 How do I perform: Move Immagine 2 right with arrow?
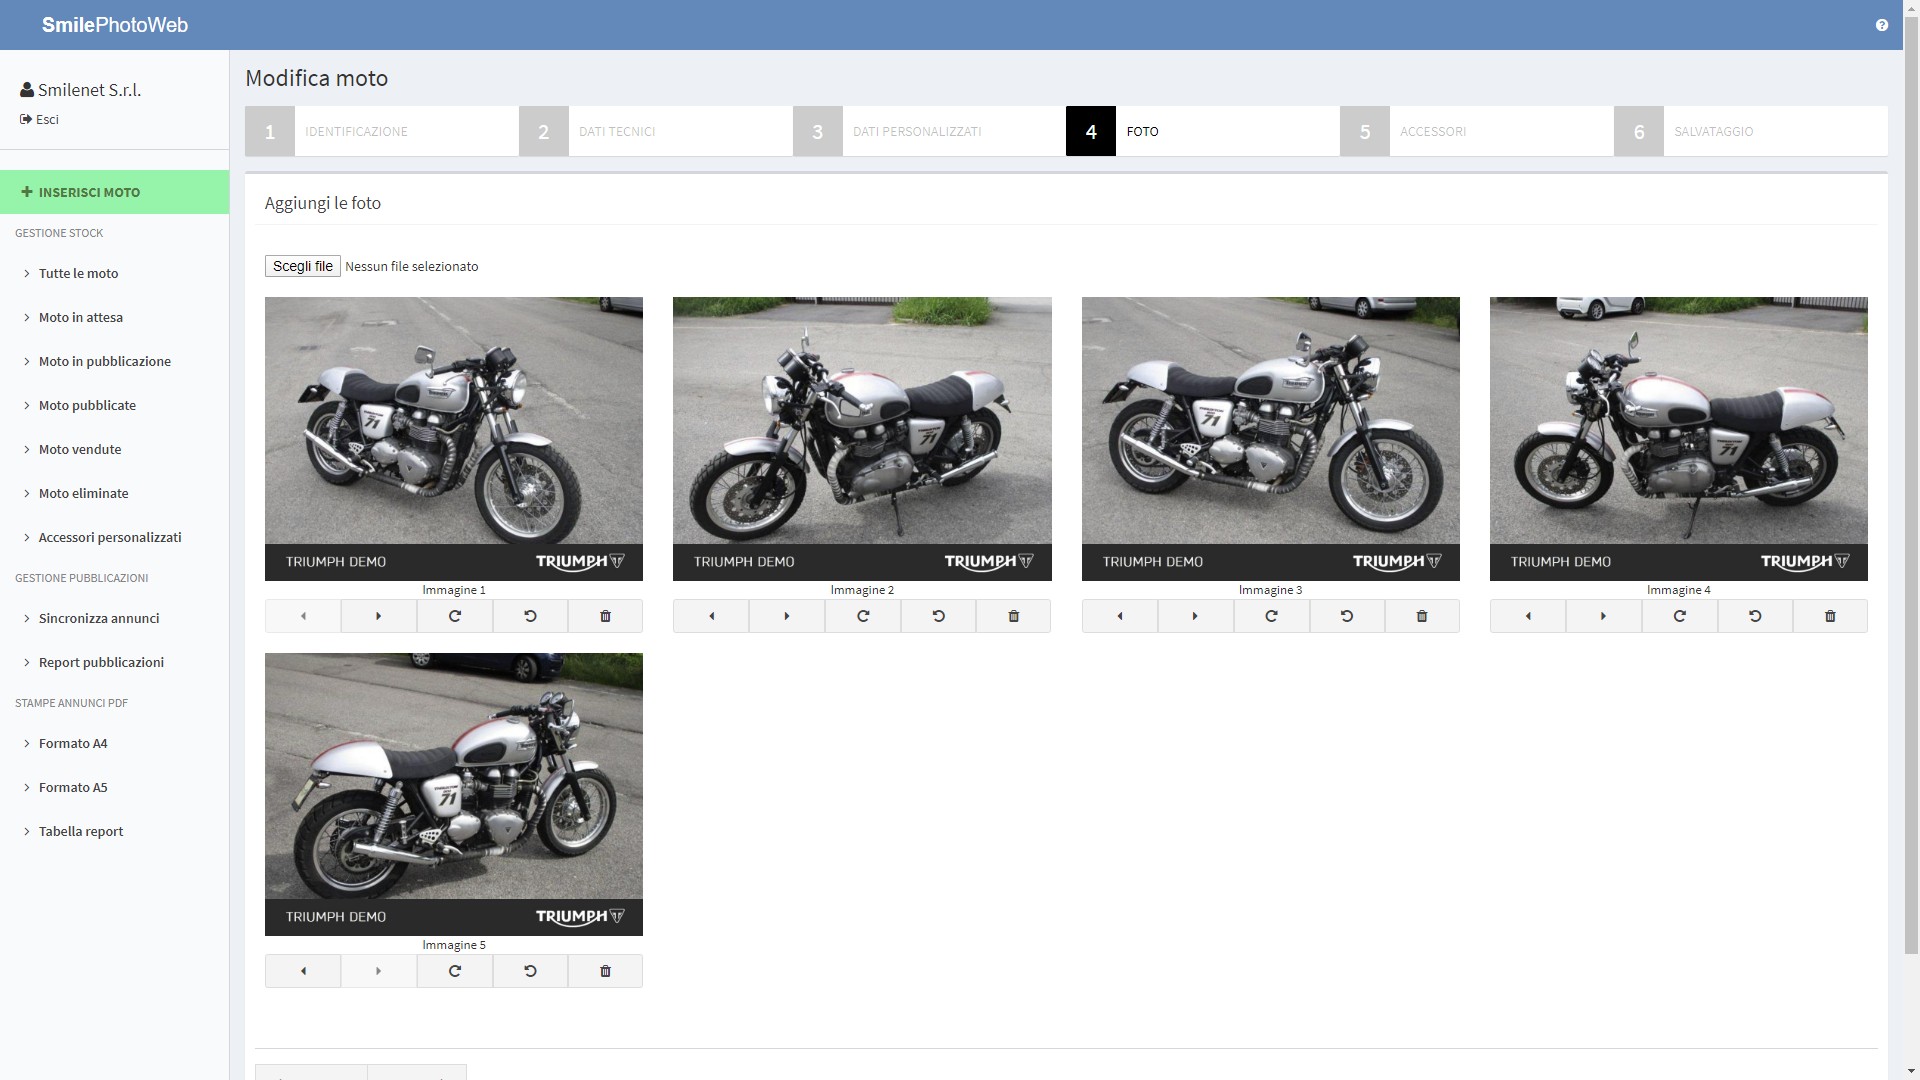786,616
